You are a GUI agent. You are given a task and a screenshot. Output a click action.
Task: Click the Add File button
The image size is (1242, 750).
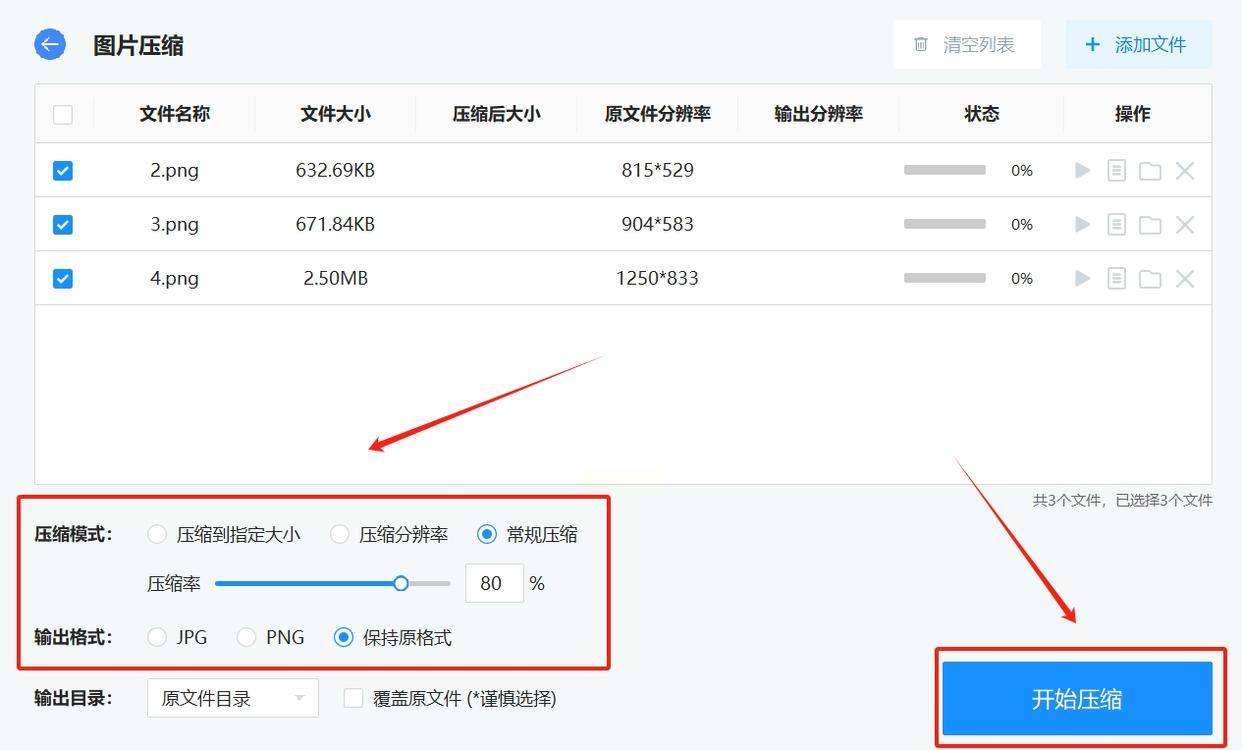tap(1138, 45)
